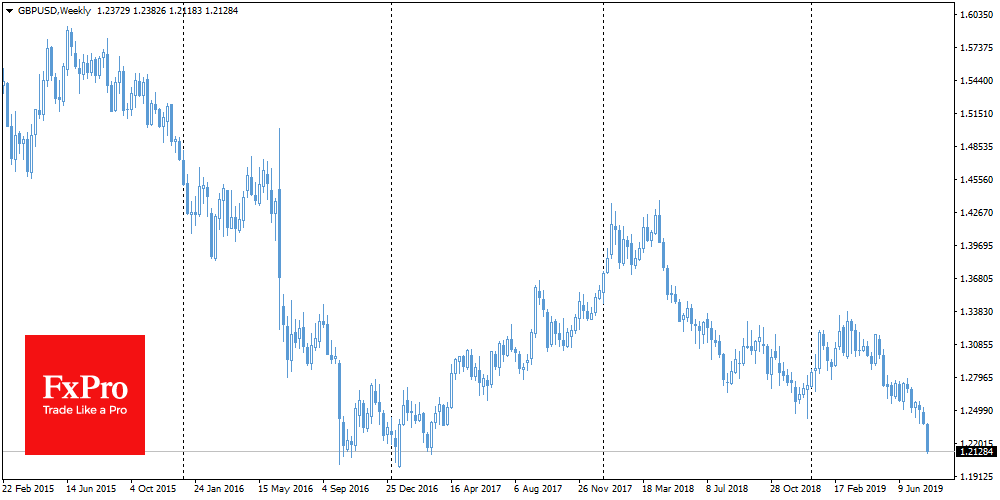The width and height of the screenshot is (1000, 500).
Task: Click the 6 Aug 2017 date label
Action: [x=540, y=490]
